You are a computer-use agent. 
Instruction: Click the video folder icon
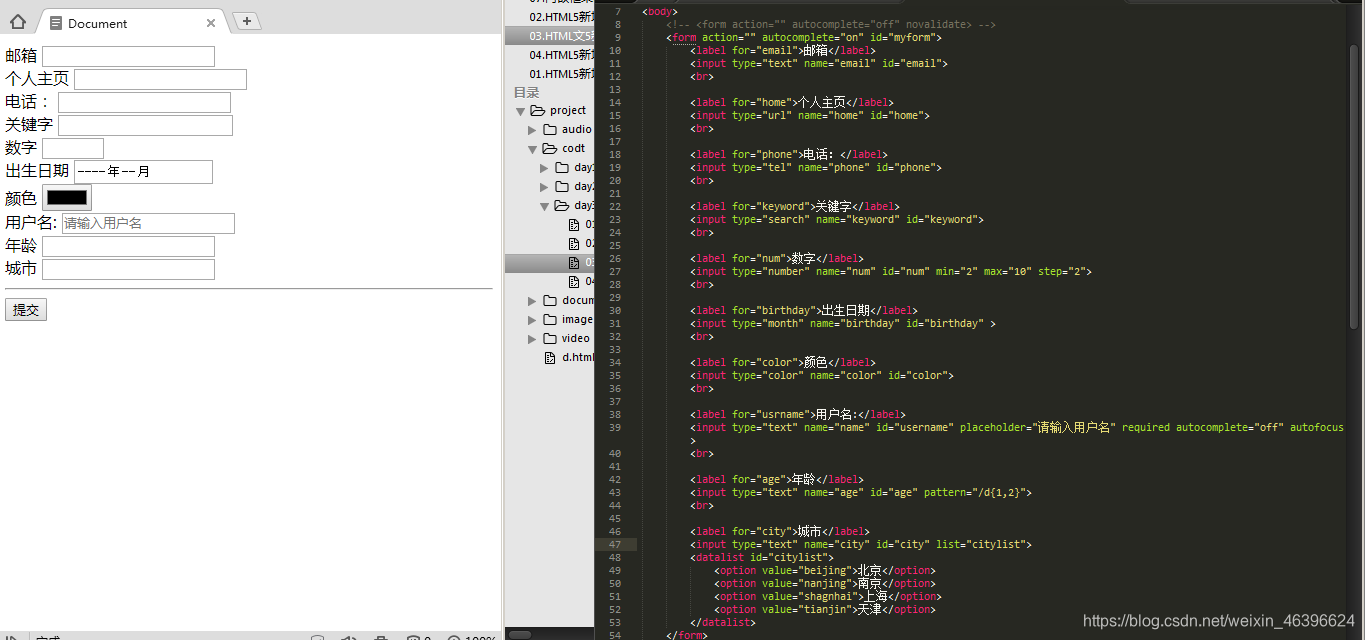(x=550, y=338)
